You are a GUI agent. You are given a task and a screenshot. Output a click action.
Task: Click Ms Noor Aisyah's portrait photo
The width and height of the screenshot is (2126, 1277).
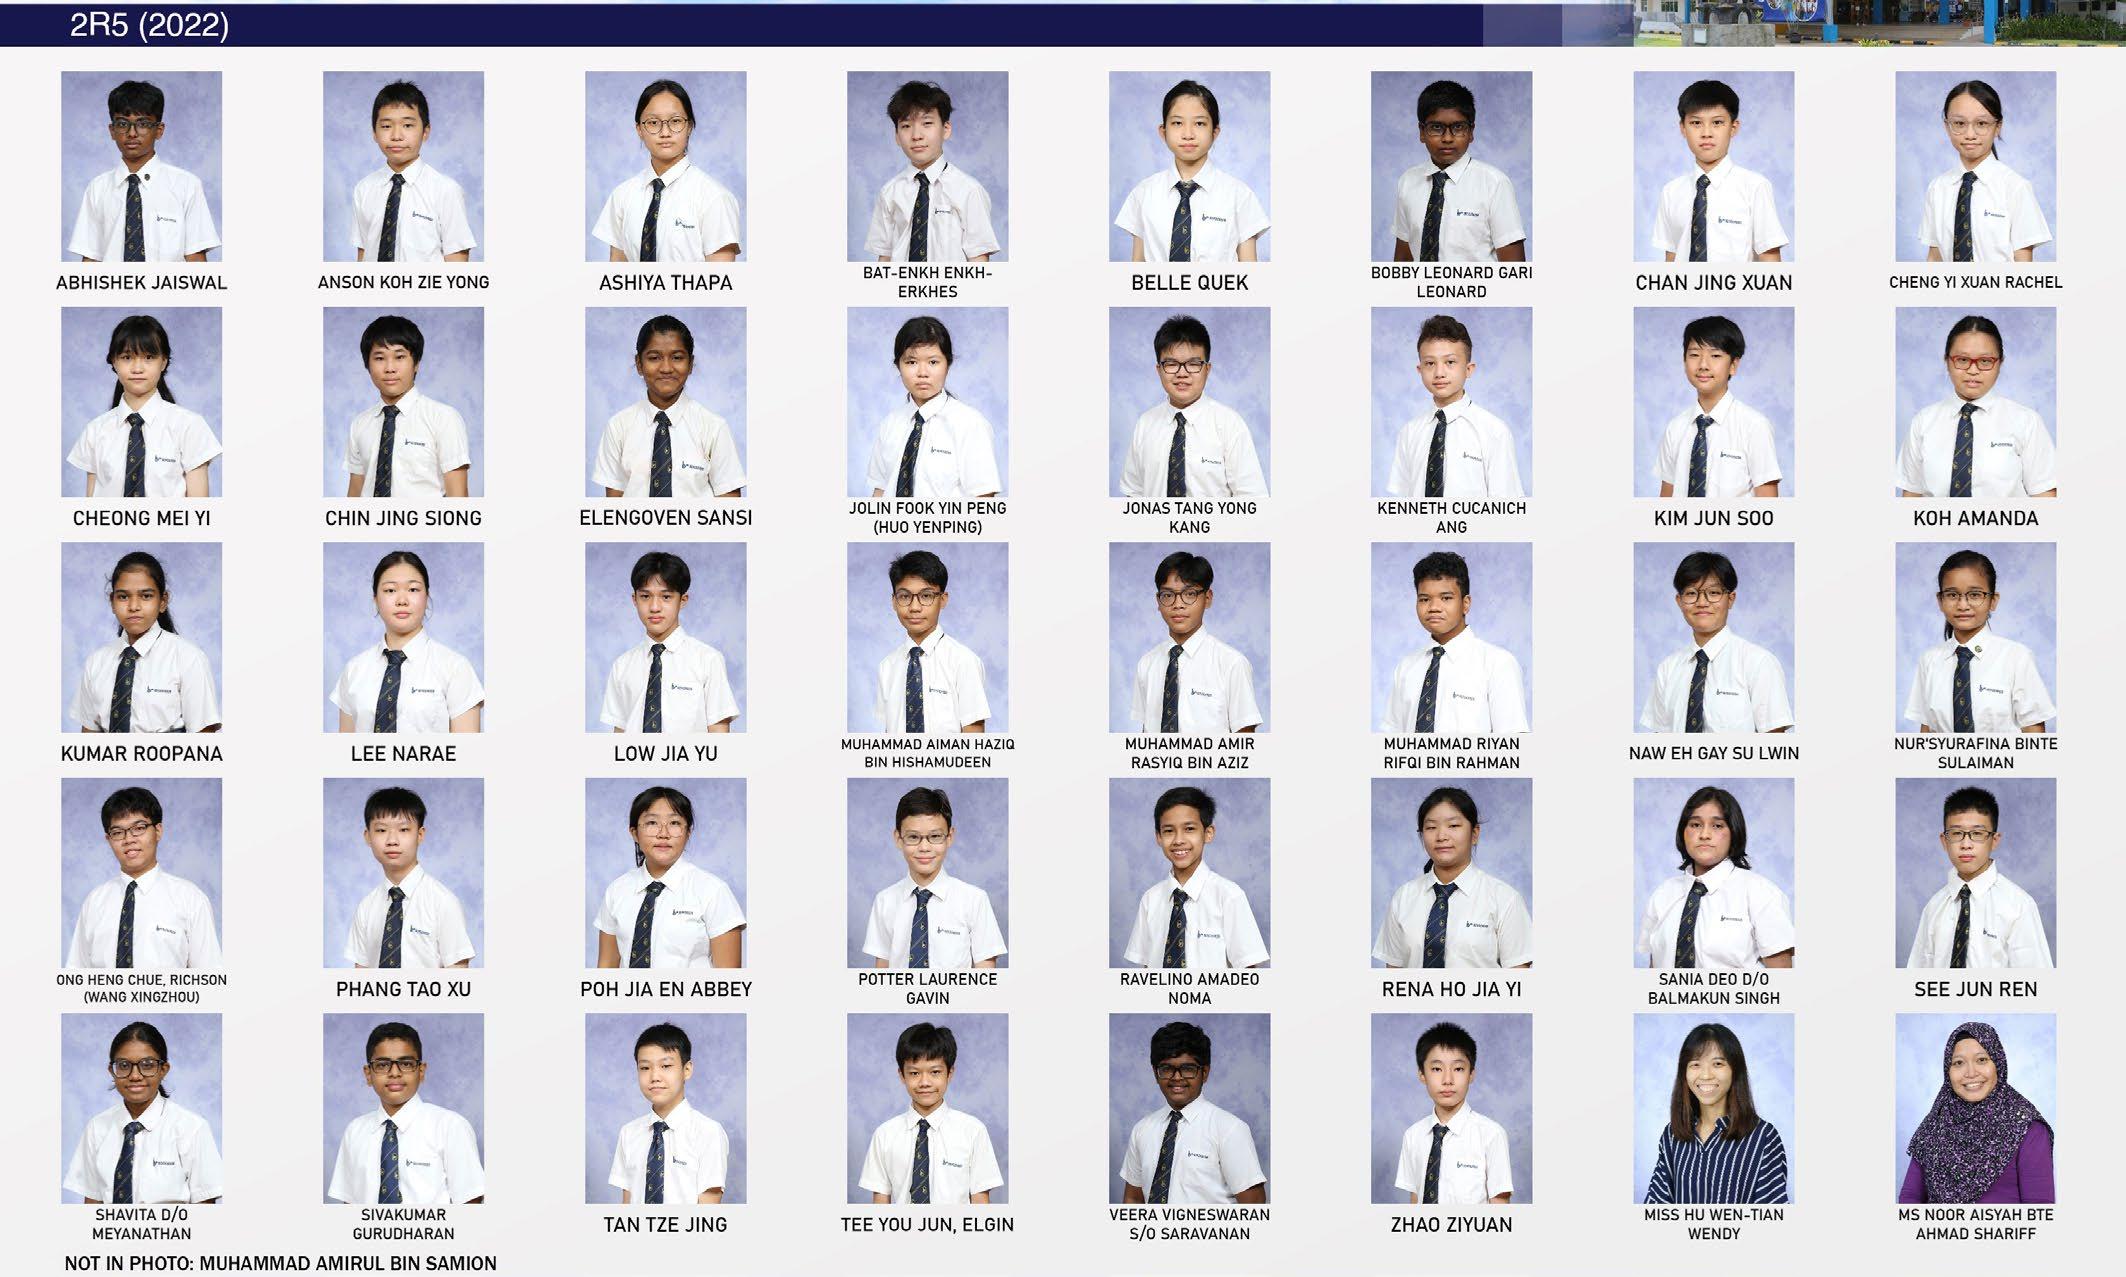(1975, 1108)
